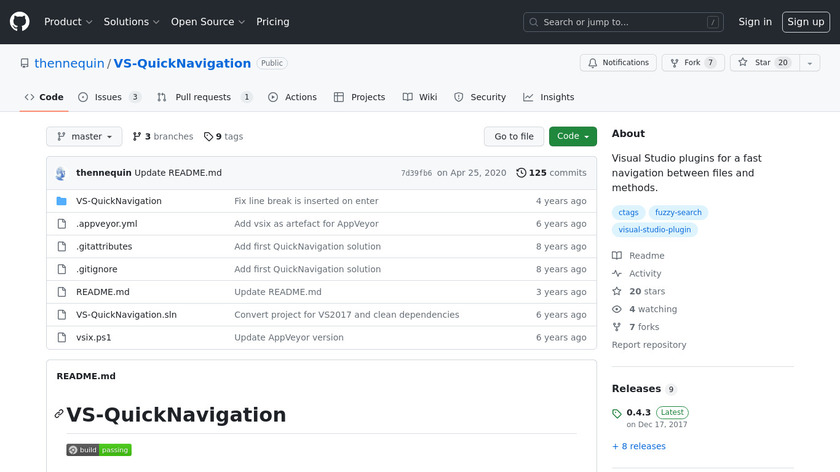The height and width of the screenshot is (472, 840).
Task: Click the fork icon in the Fork button
Action: [x=674, y=63]
